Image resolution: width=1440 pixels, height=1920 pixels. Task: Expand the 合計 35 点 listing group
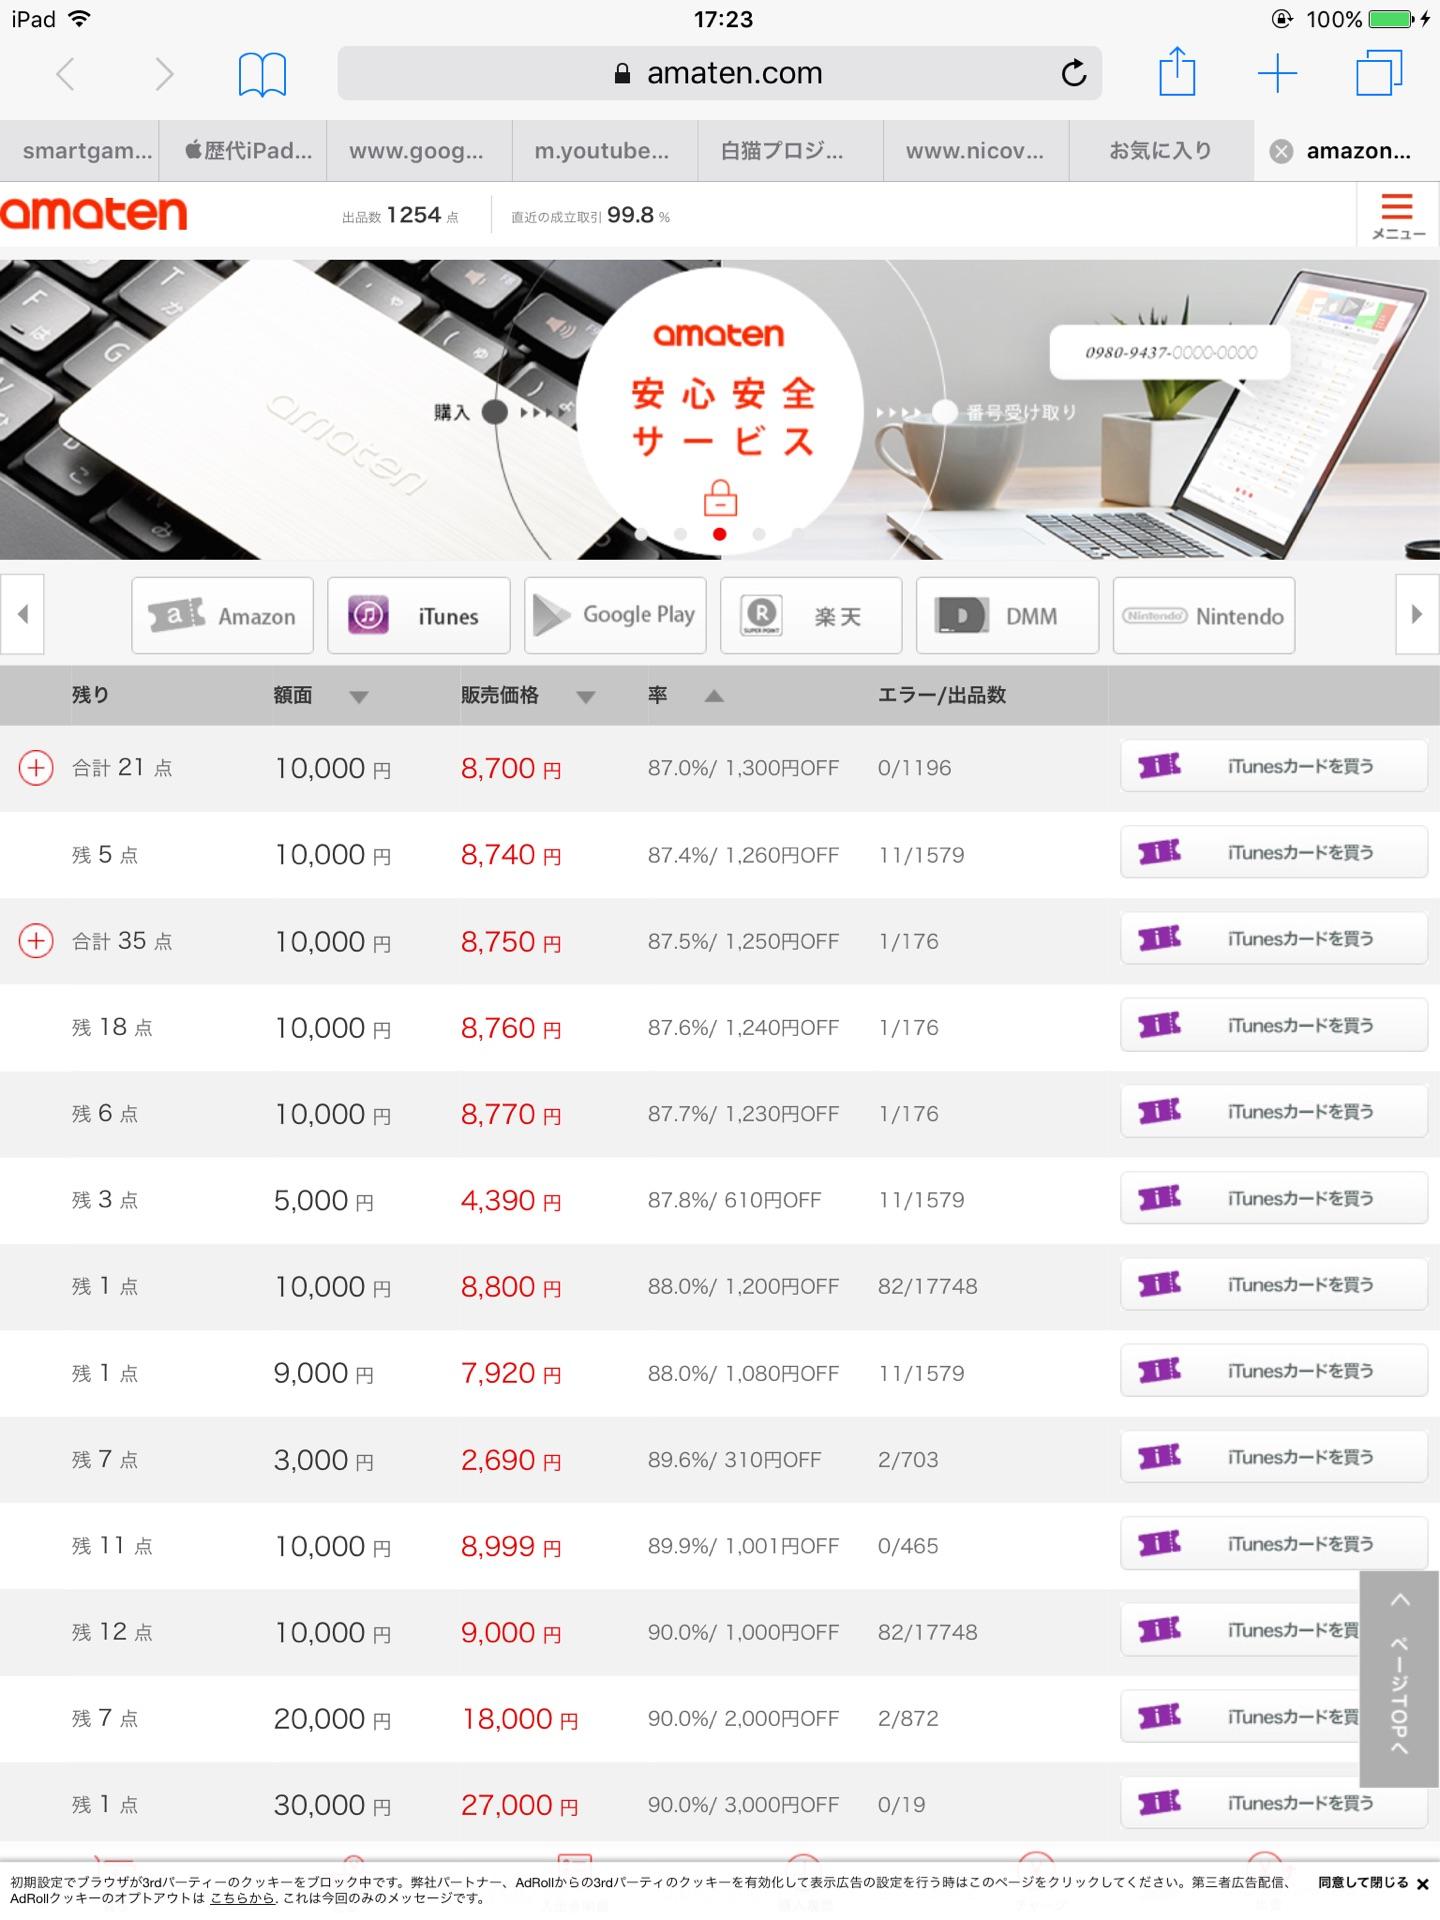click(36, 941)
